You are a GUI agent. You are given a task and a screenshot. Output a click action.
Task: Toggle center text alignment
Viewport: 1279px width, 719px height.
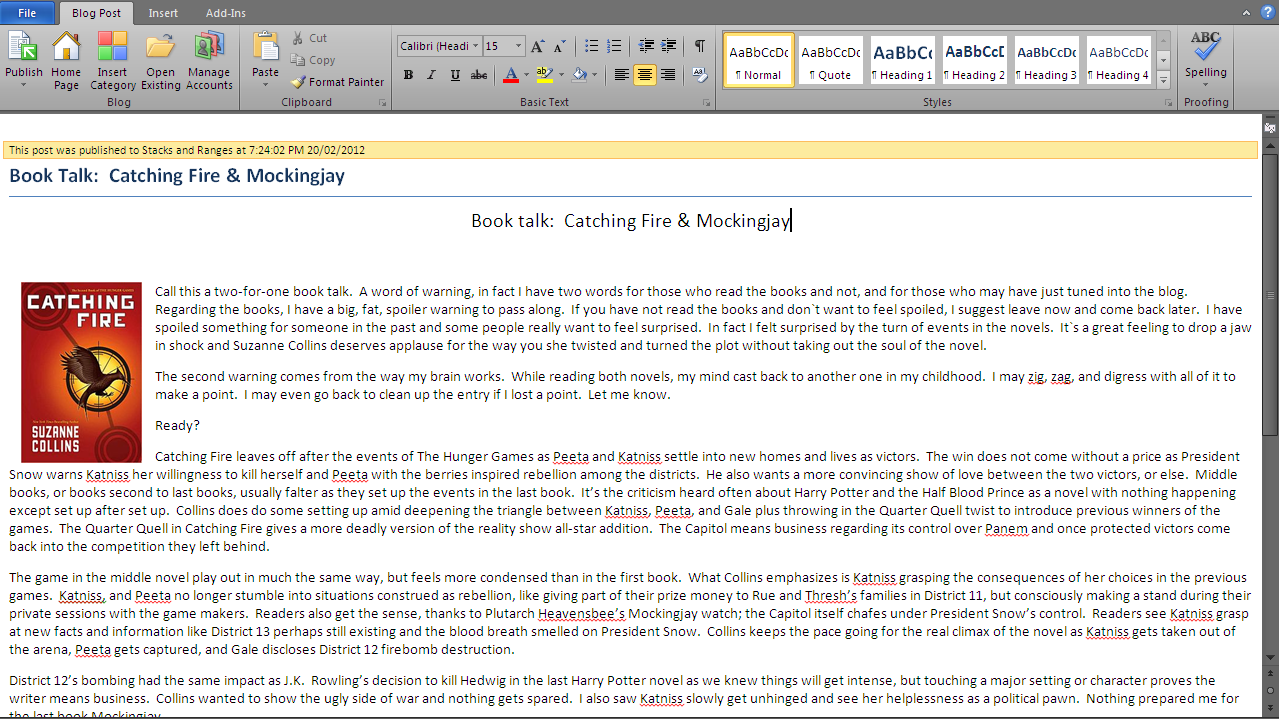tap(644, 75)
